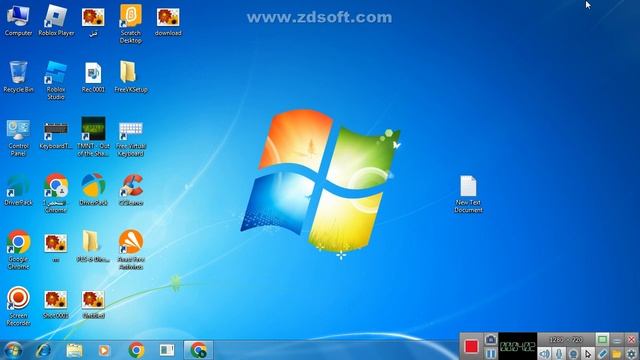This screenshot has width=640, height=360.
Task: Select the download image file icon
Action: [168, 21]
